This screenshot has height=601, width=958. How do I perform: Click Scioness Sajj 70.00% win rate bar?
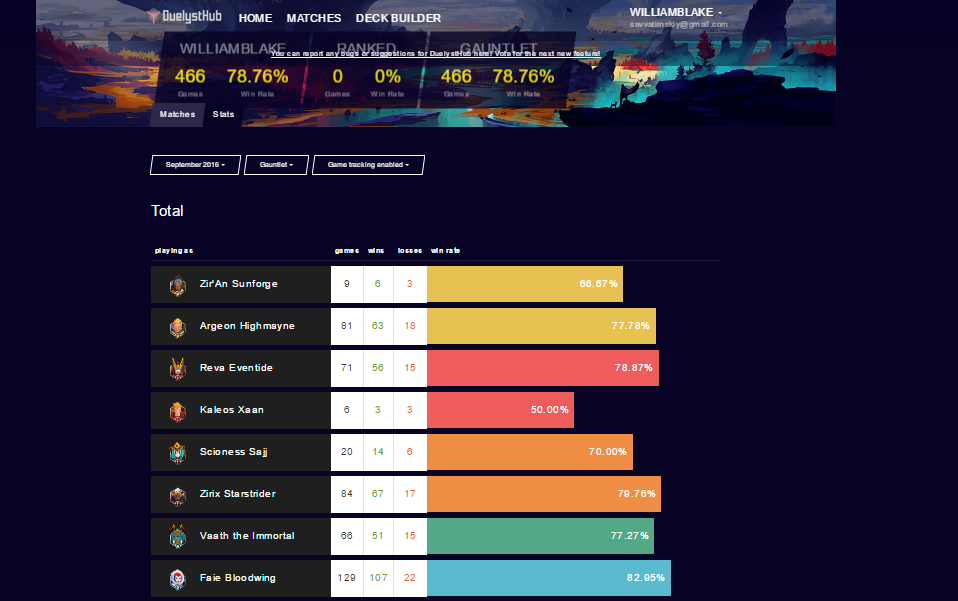click(530, 452)
